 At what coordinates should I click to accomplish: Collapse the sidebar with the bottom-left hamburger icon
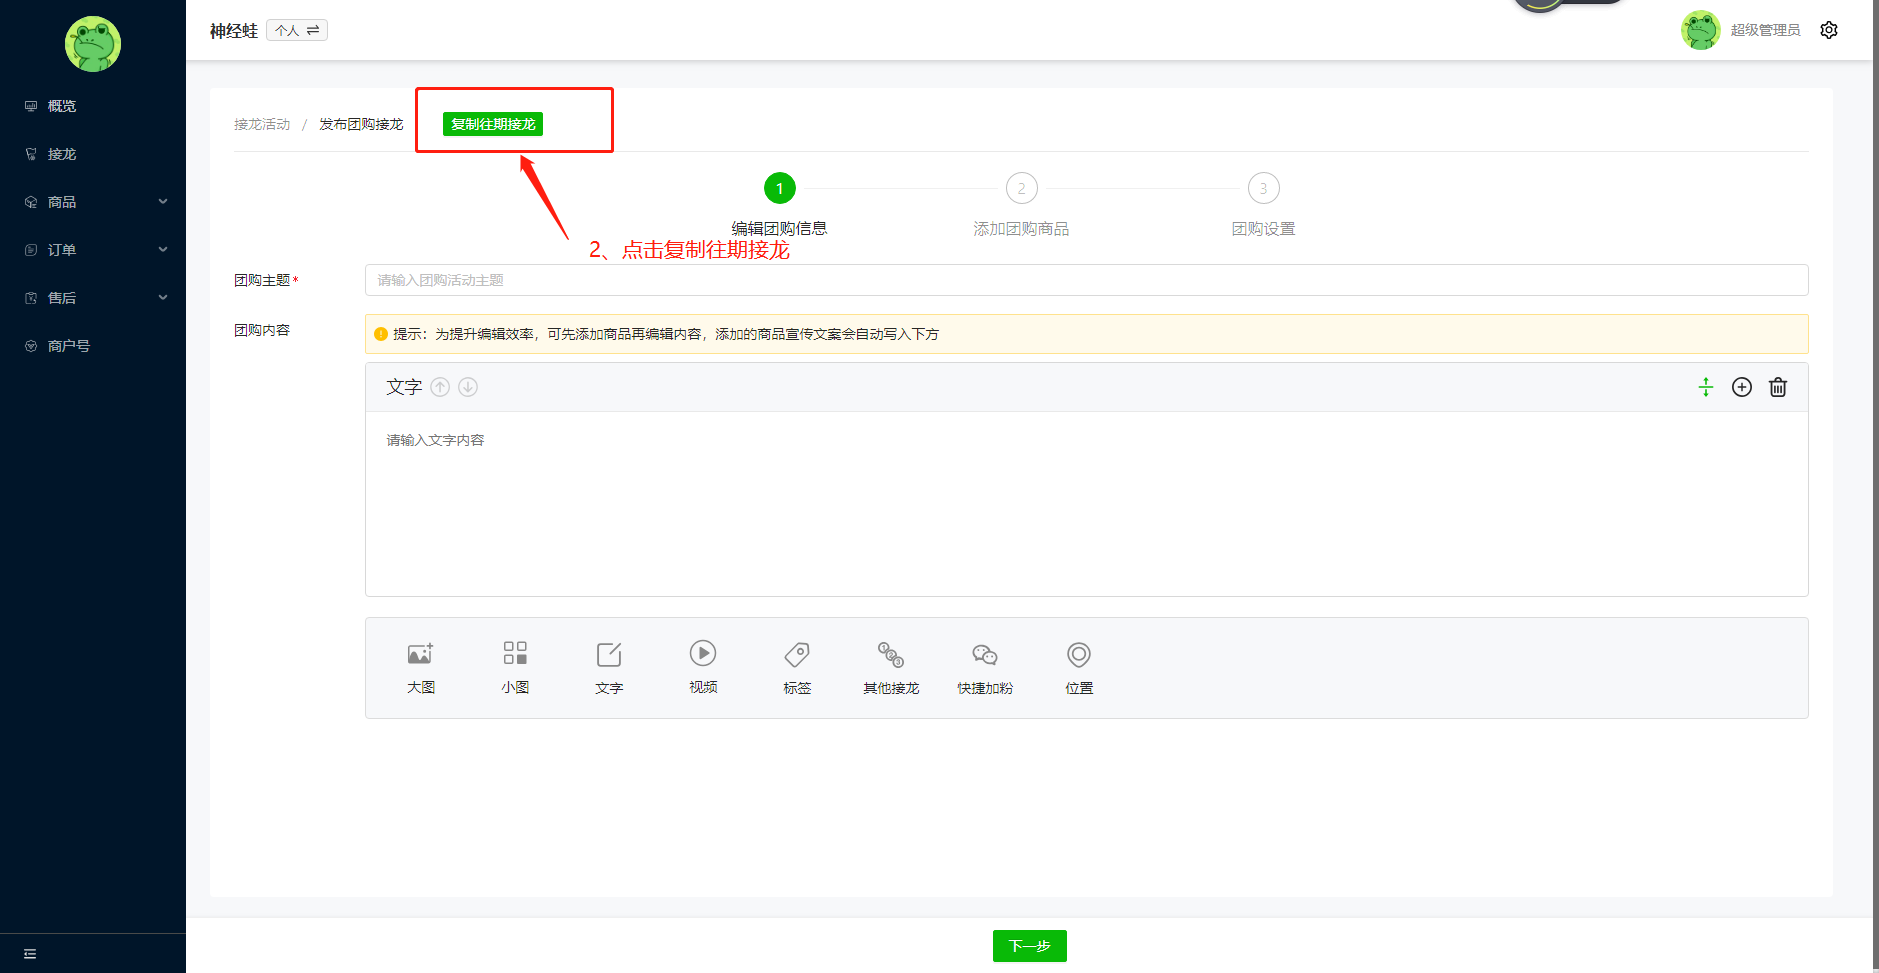click(x=30, y=954)
